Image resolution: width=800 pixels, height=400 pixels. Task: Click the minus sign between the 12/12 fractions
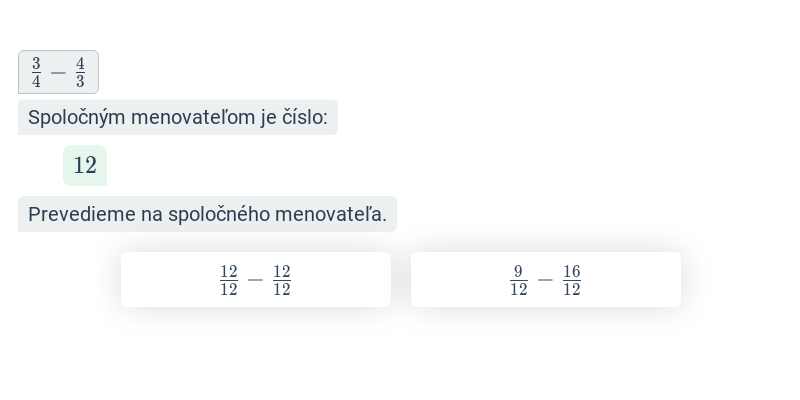click(255, 280)
